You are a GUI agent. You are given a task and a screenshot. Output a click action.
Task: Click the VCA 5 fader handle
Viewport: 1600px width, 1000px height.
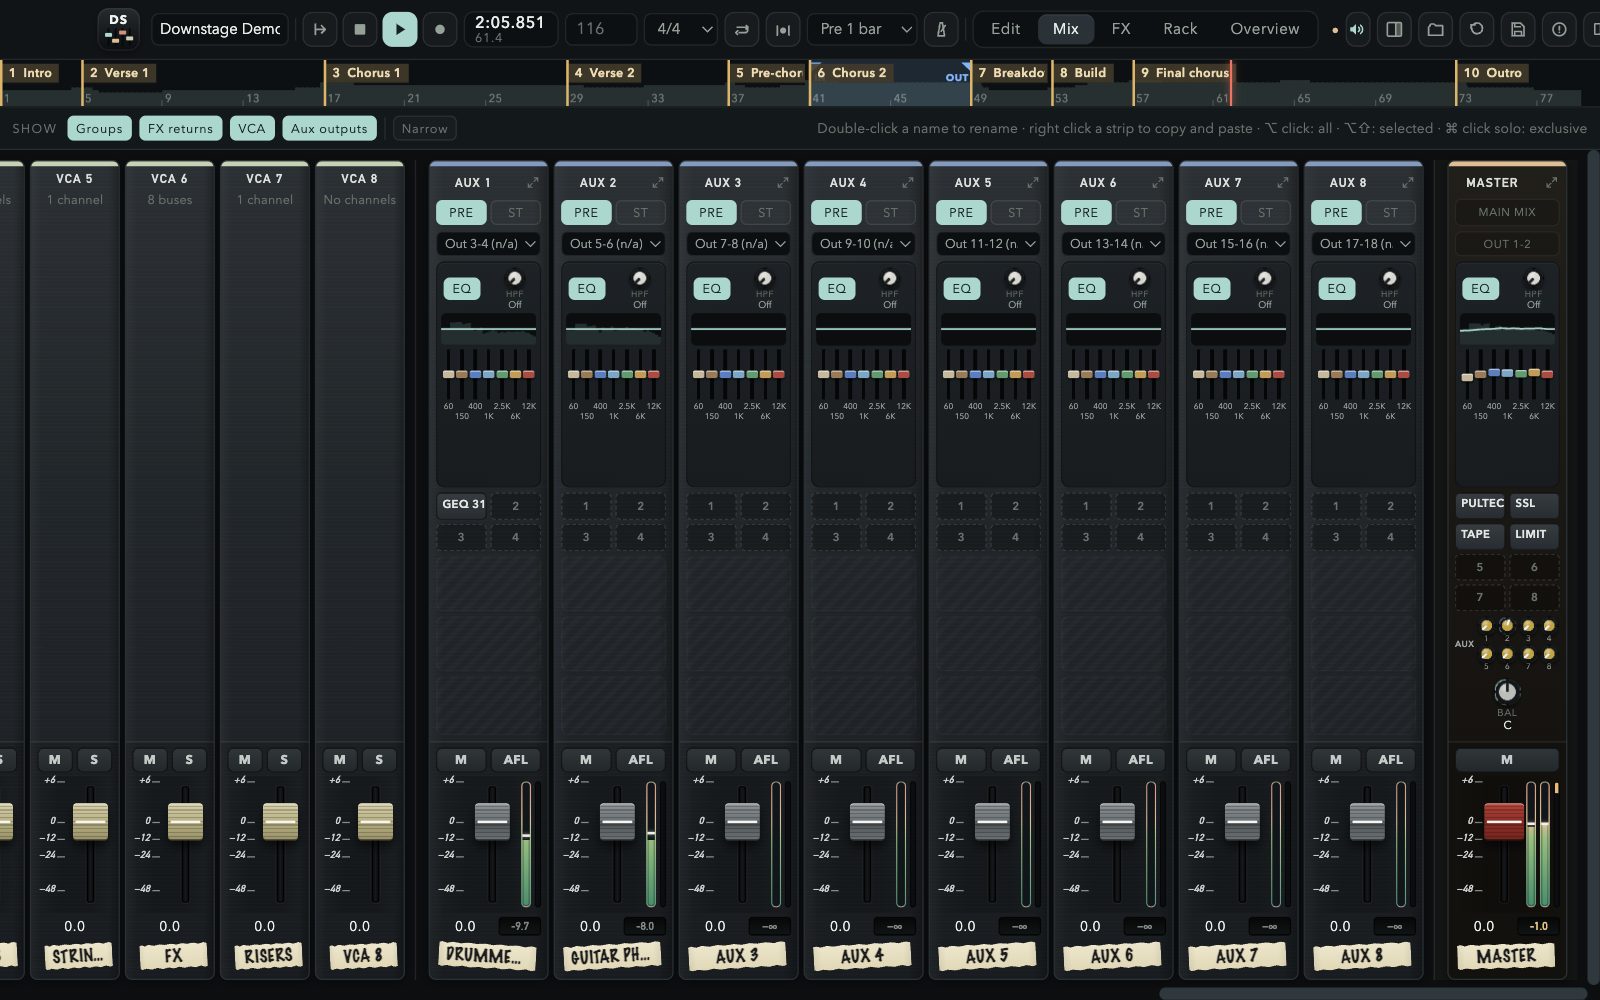[x=90, y=821]
